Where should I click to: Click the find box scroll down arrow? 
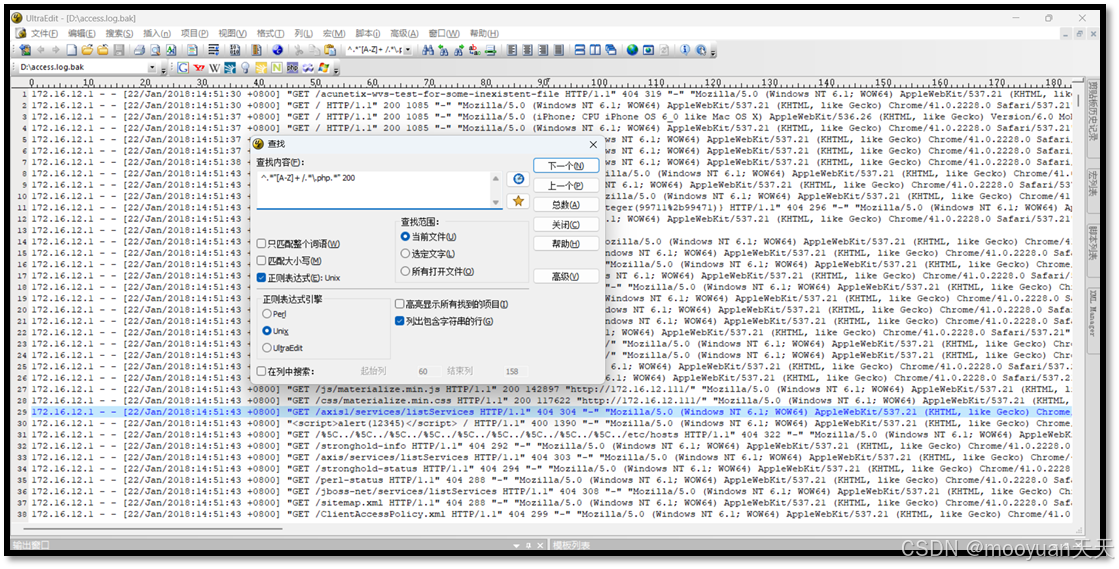[x=497, y=203]
